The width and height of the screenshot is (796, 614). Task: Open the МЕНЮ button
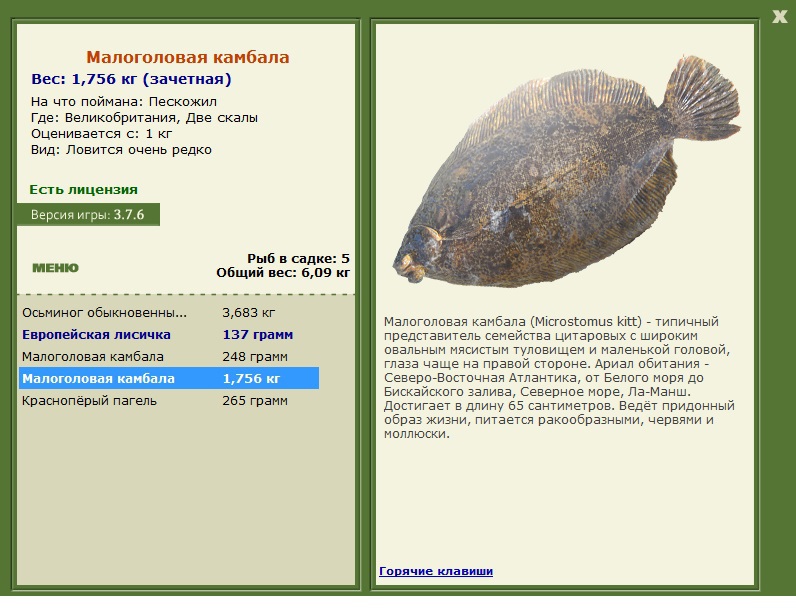click(55, 268)
